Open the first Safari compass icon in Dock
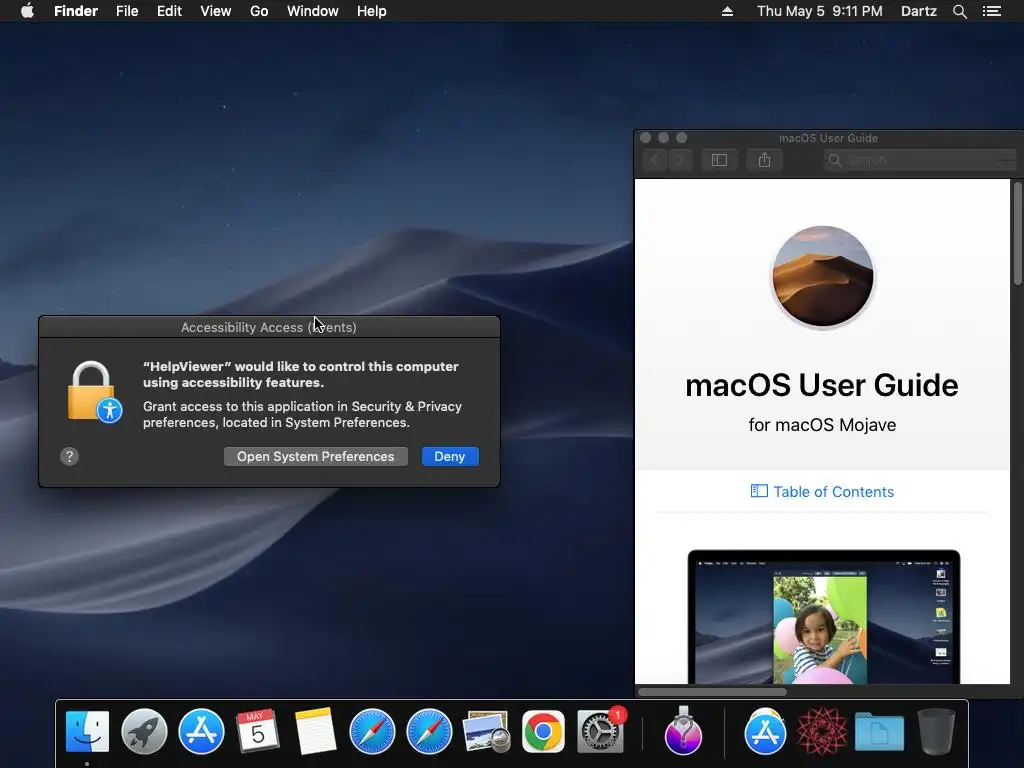 point(372,731)
